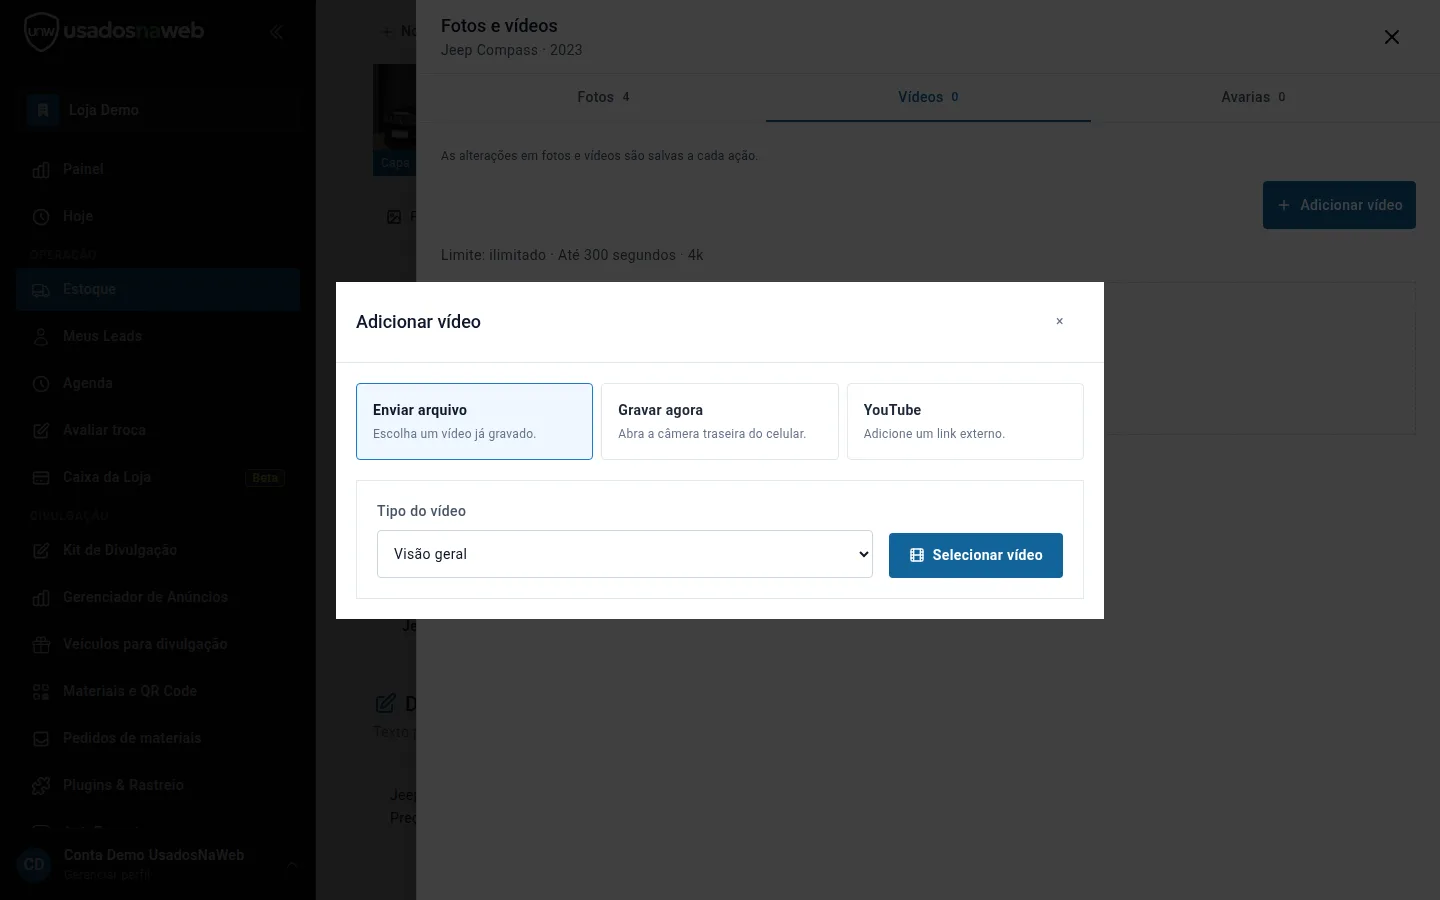Image resolution: width=1440 pixels, height=900 pixels.
Task: Open Avaliar troca in sidebar
Action: [158, 430]
